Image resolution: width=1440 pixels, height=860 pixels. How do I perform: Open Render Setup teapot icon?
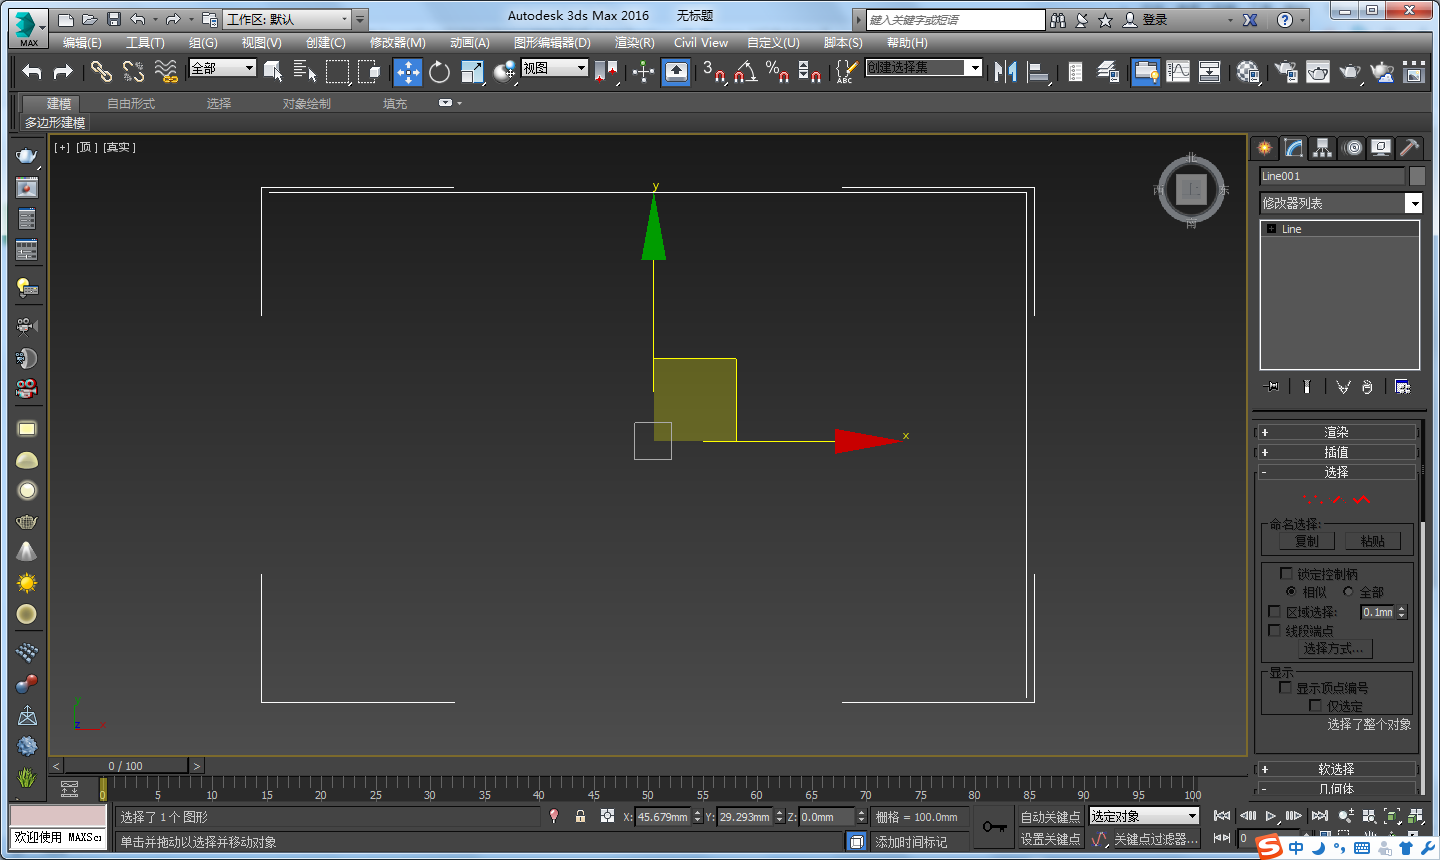(1287, 71)
